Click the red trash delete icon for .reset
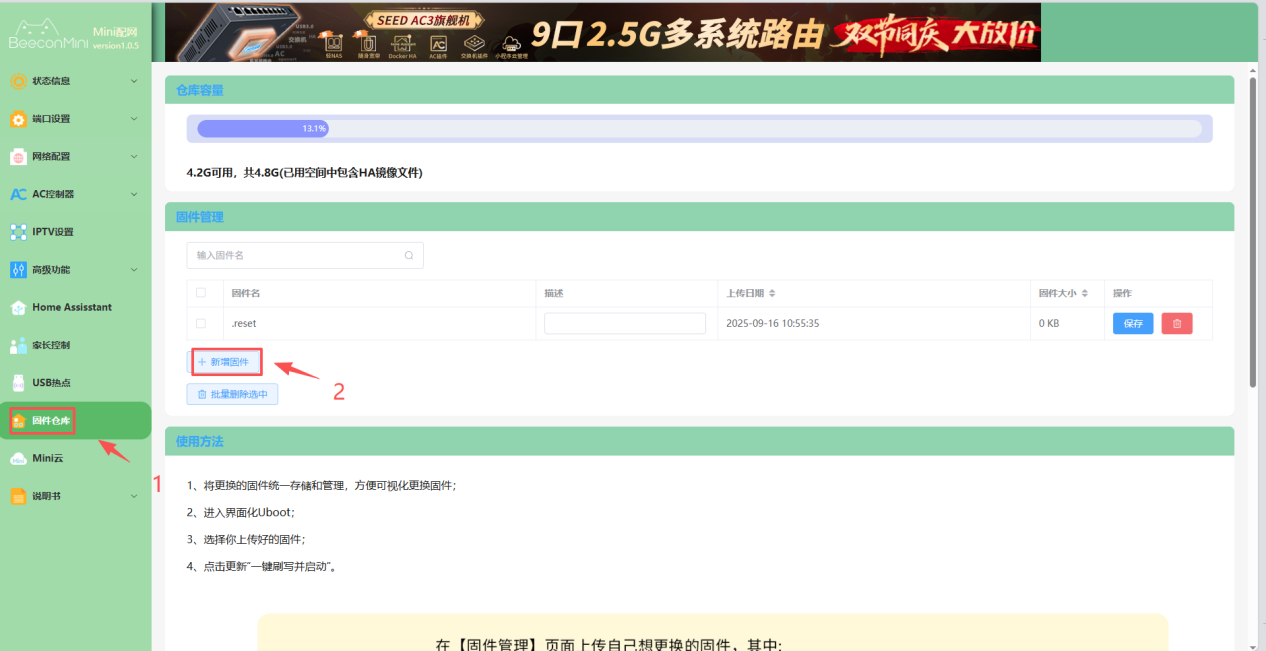Image resolution: width=1266 pixels, height=651 pixels. pos(1177,324)
